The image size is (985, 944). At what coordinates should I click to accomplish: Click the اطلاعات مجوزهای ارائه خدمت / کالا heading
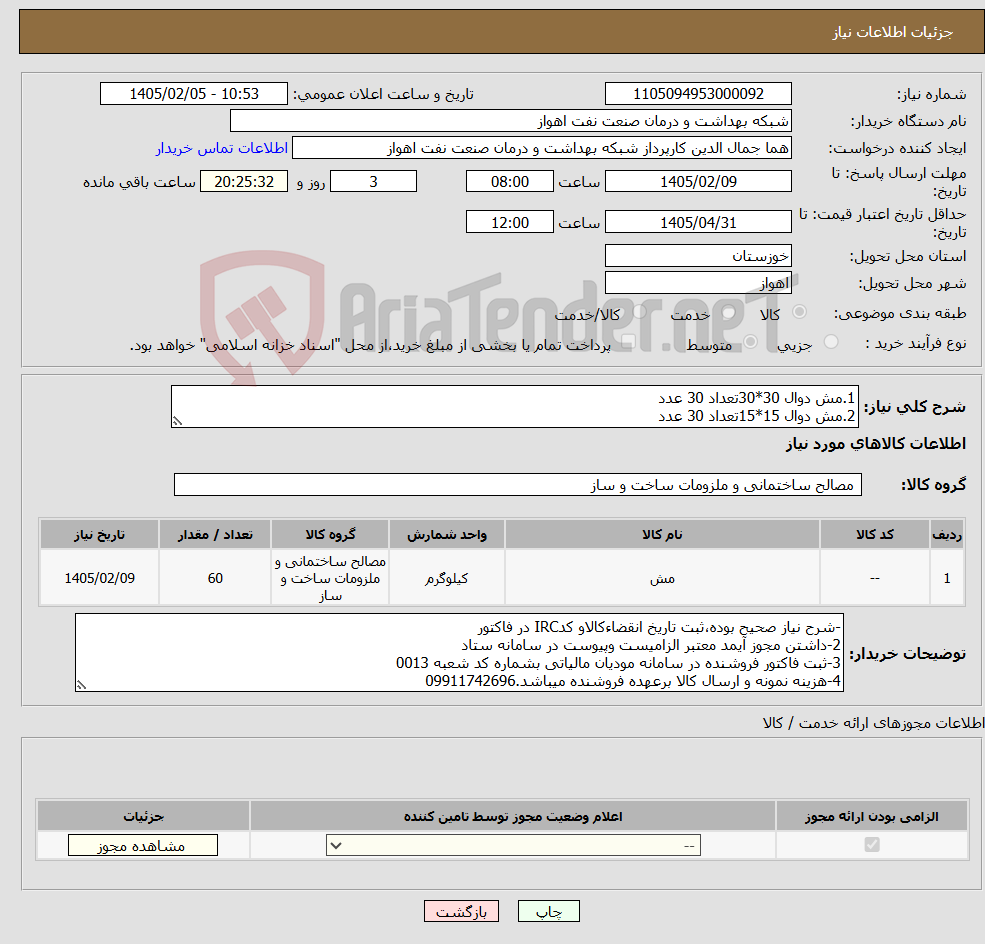873,723
